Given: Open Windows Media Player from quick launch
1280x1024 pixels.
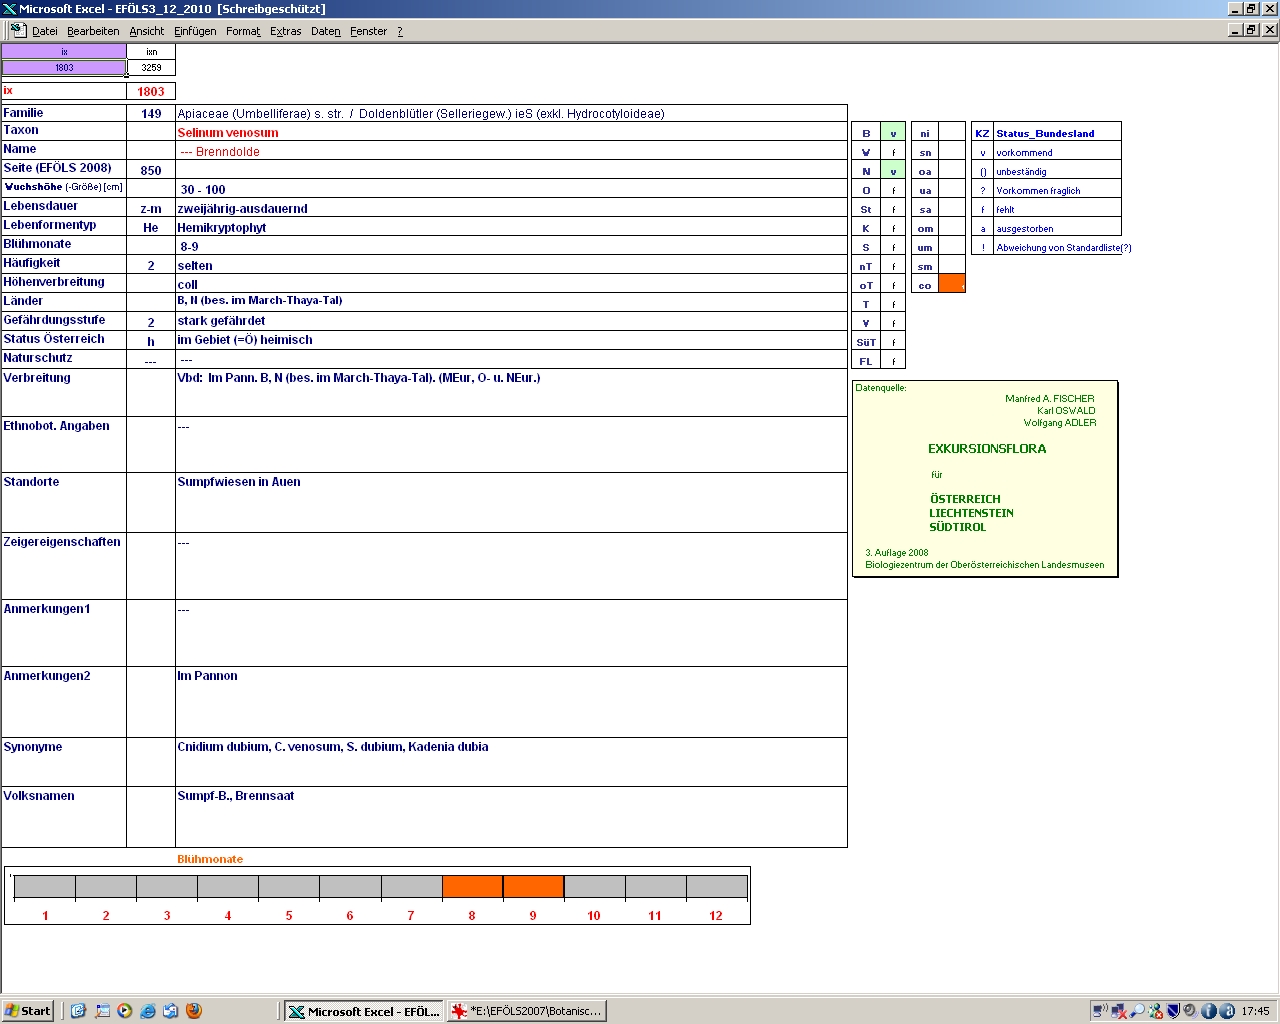Looking at the screenshot, I should point(125,1011).
